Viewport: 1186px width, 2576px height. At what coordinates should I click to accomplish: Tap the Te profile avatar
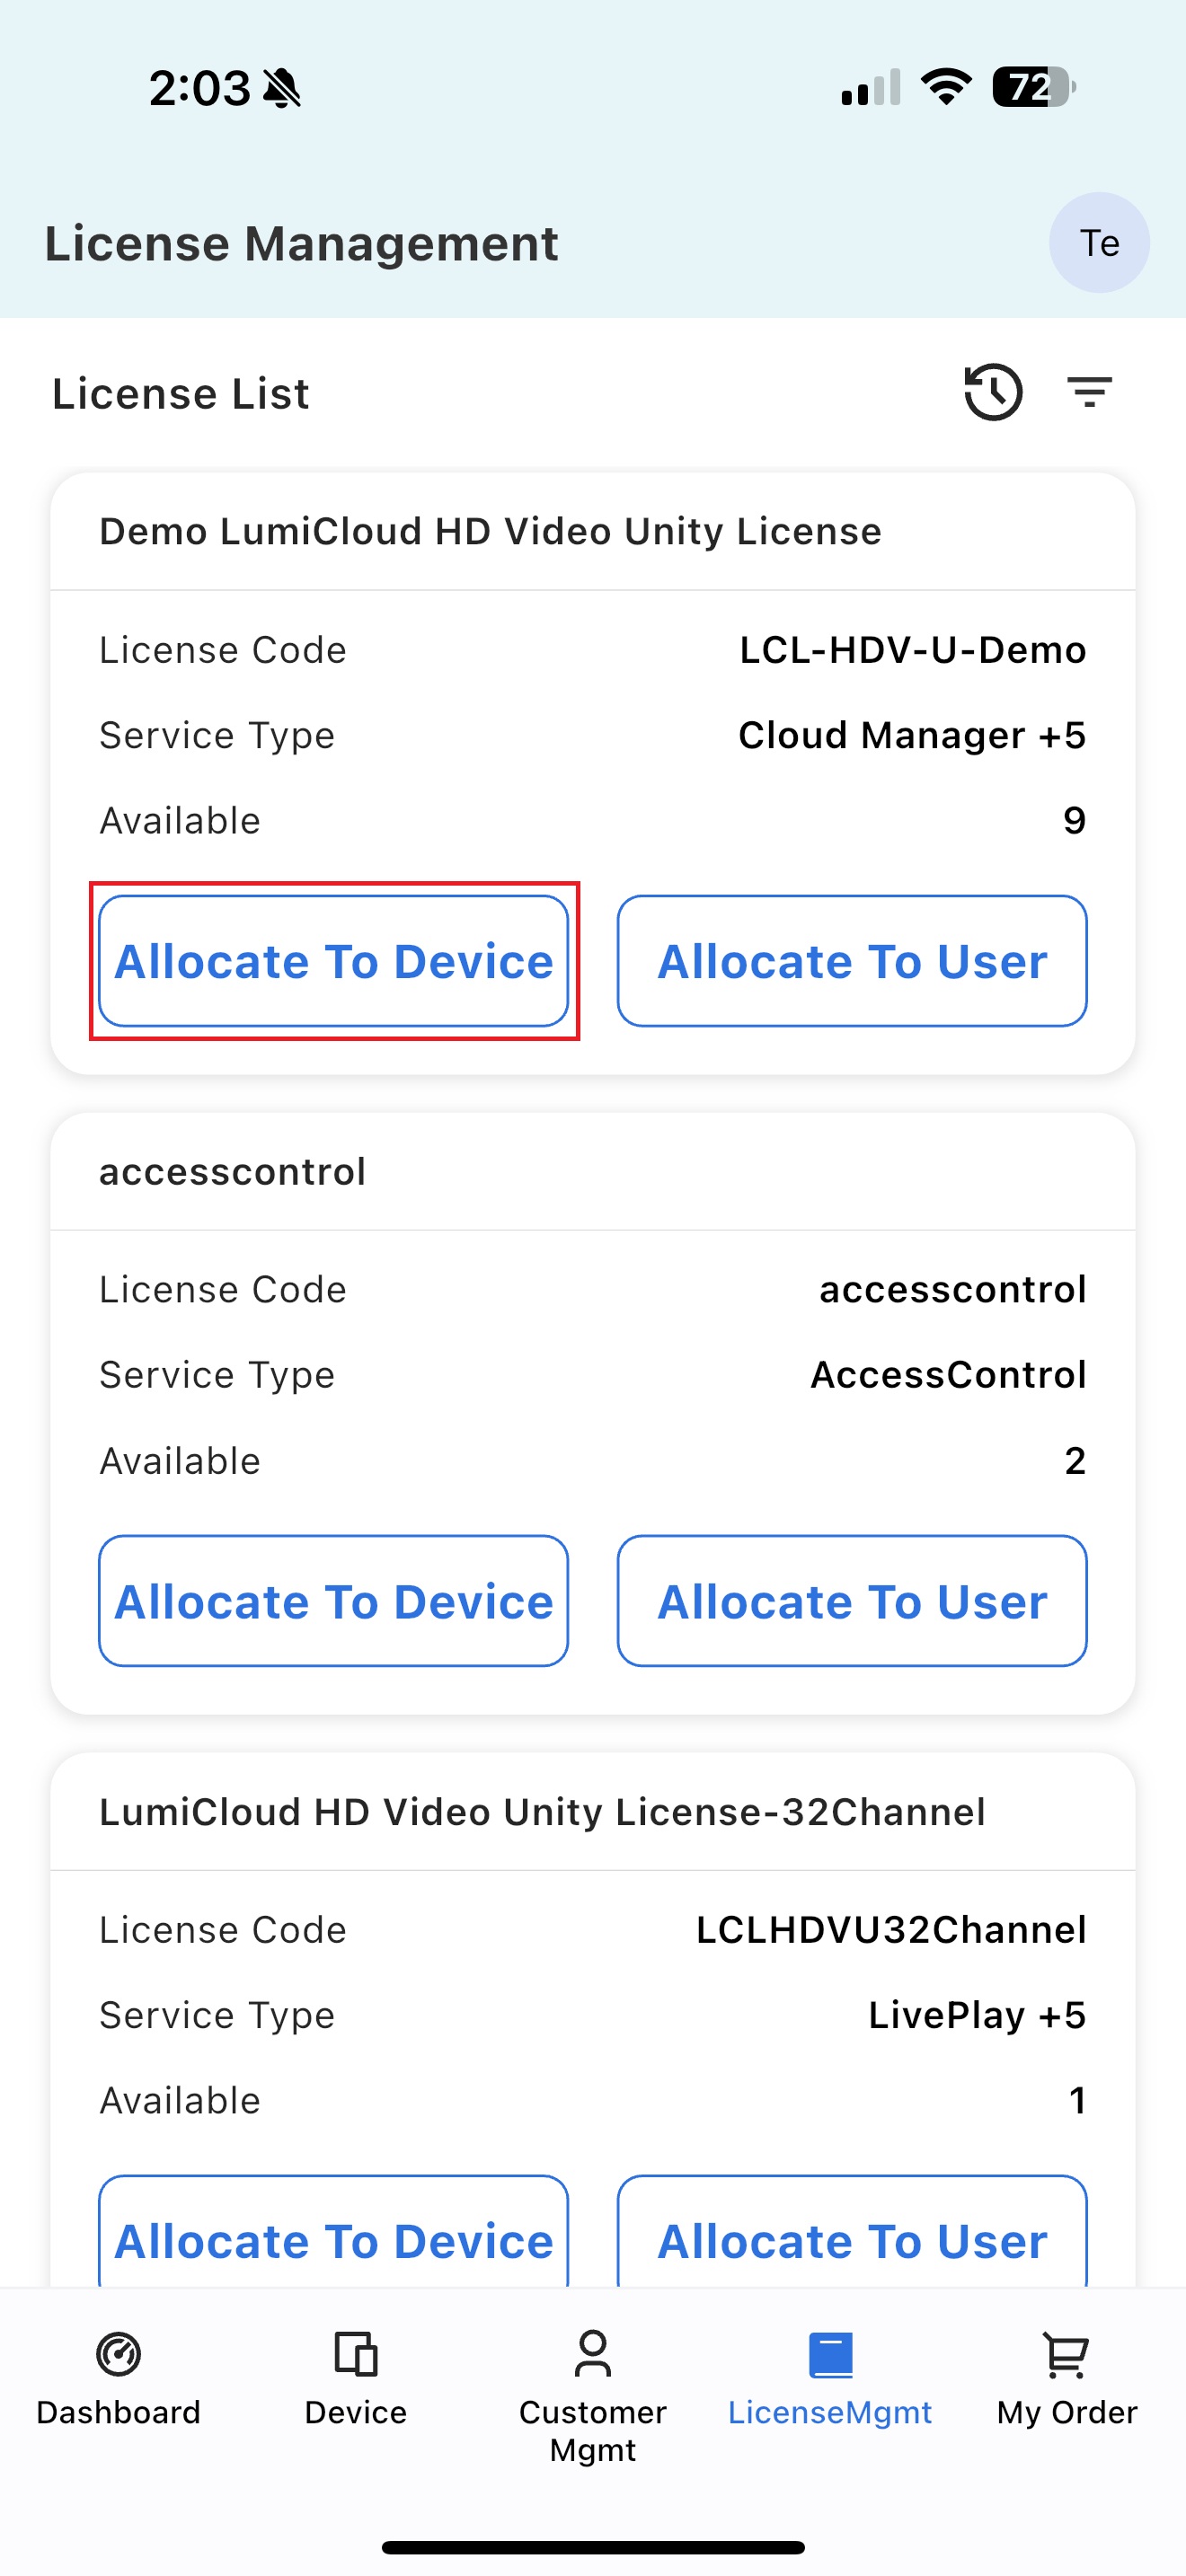click(x=1098, y=243)
